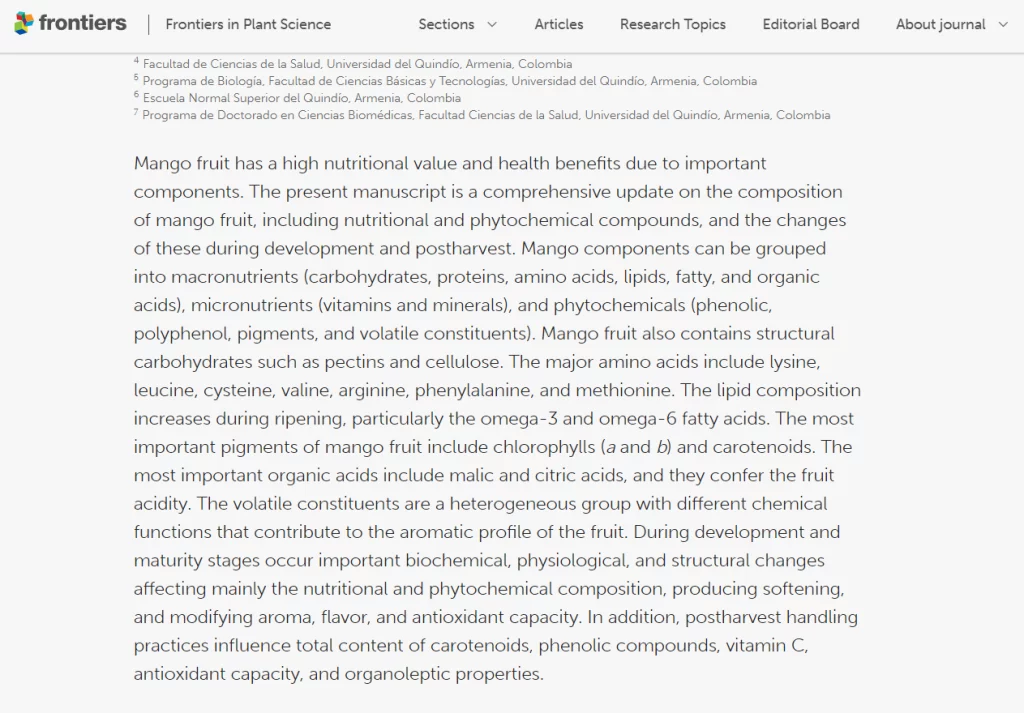
Task: Click the italic "a" after chlorophylls
Action: click(610, 447)
